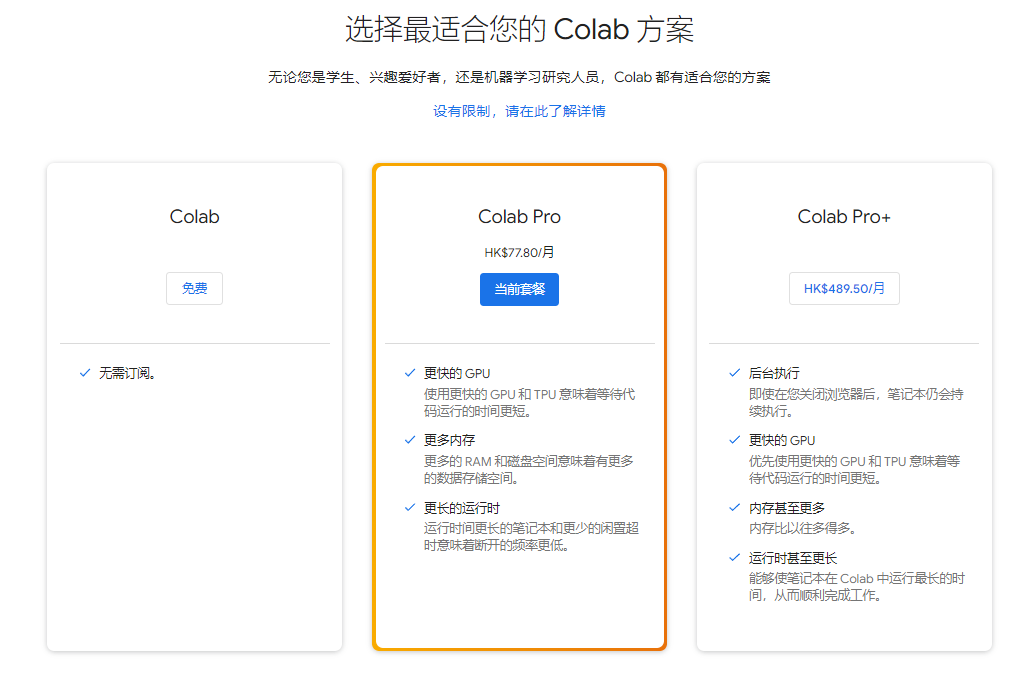
Task: Click description 优先使用更快的 GPU 和 TPU
Action: [855, 469]
